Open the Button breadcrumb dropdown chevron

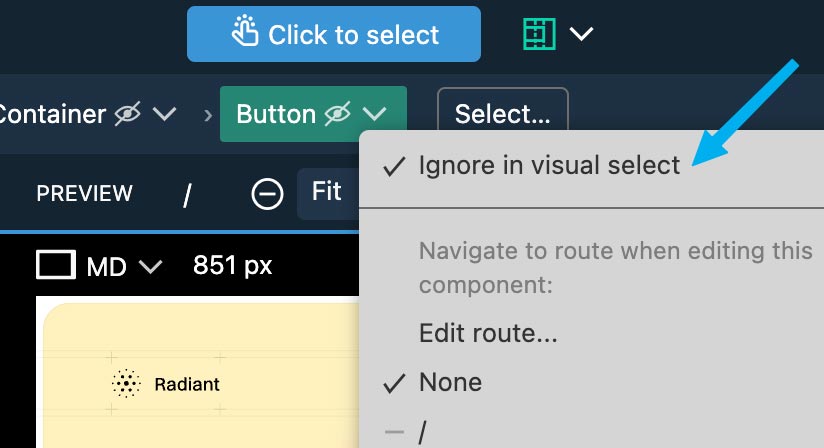coord(375,113)
